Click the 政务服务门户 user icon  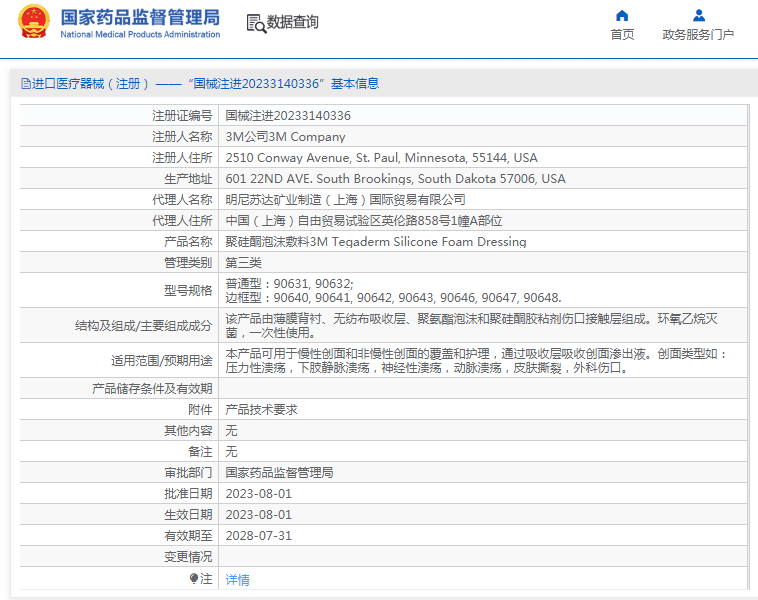[x=699, y=16]
